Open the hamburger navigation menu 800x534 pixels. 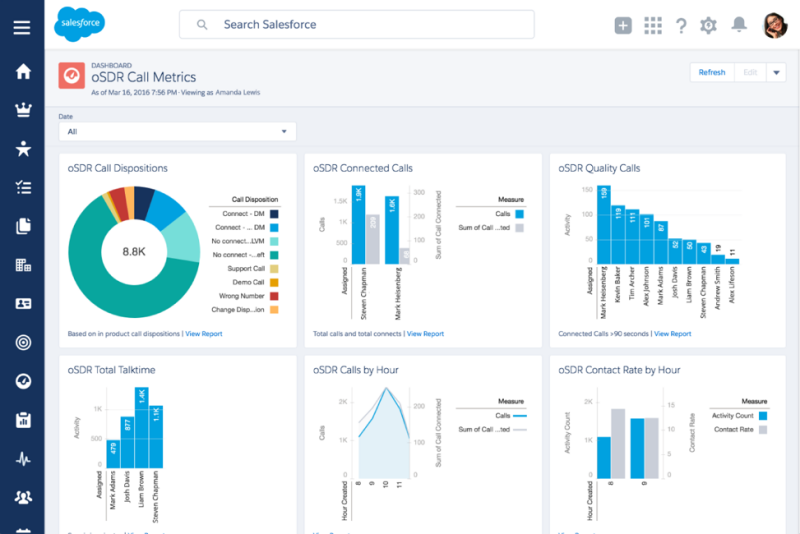point(22,27)
